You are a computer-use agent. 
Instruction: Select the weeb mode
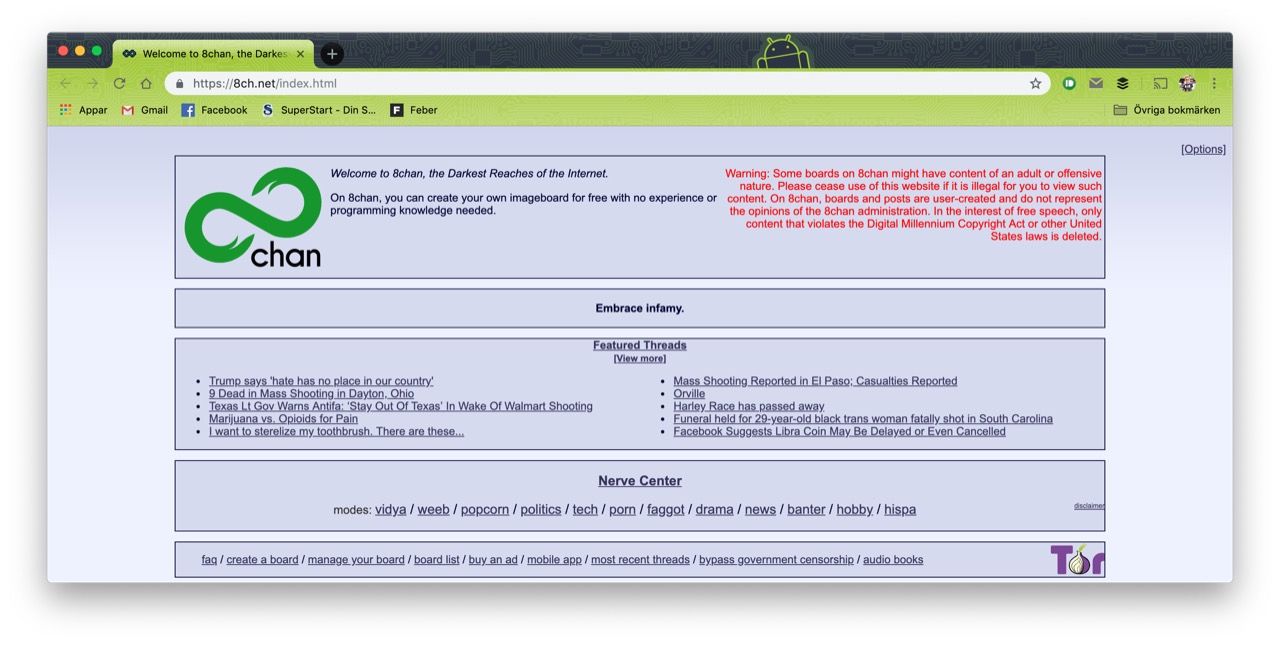[x=434, y=509]
